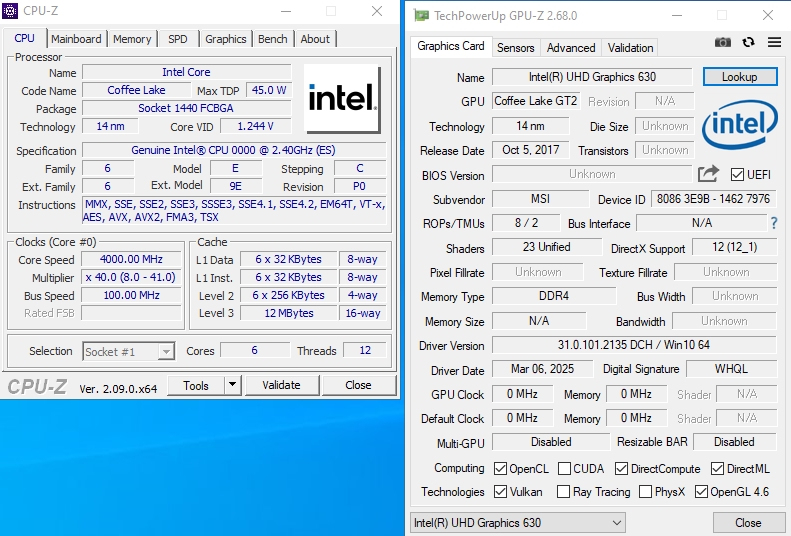Screen dimensions: 791x536
Task: Click the Core VID value 1.244 V
Action: click(256, 126)
